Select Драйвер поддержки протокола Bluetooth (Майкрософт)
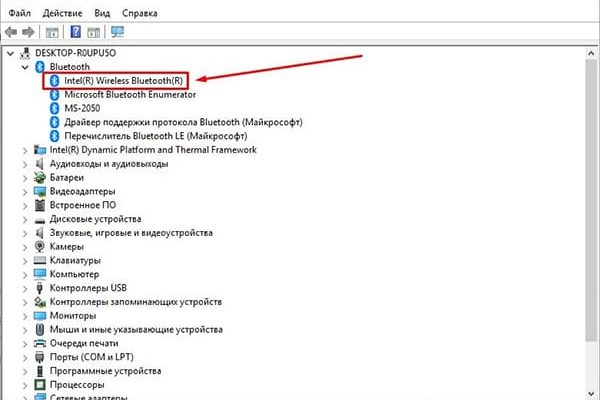600x400 pixels. tap(183, 122)
